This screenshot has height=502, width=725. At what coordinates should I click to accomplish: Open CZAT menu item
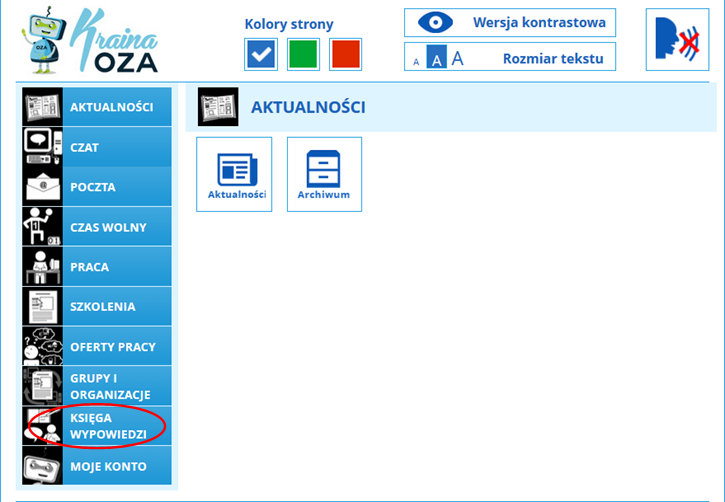tap(97, 147)
